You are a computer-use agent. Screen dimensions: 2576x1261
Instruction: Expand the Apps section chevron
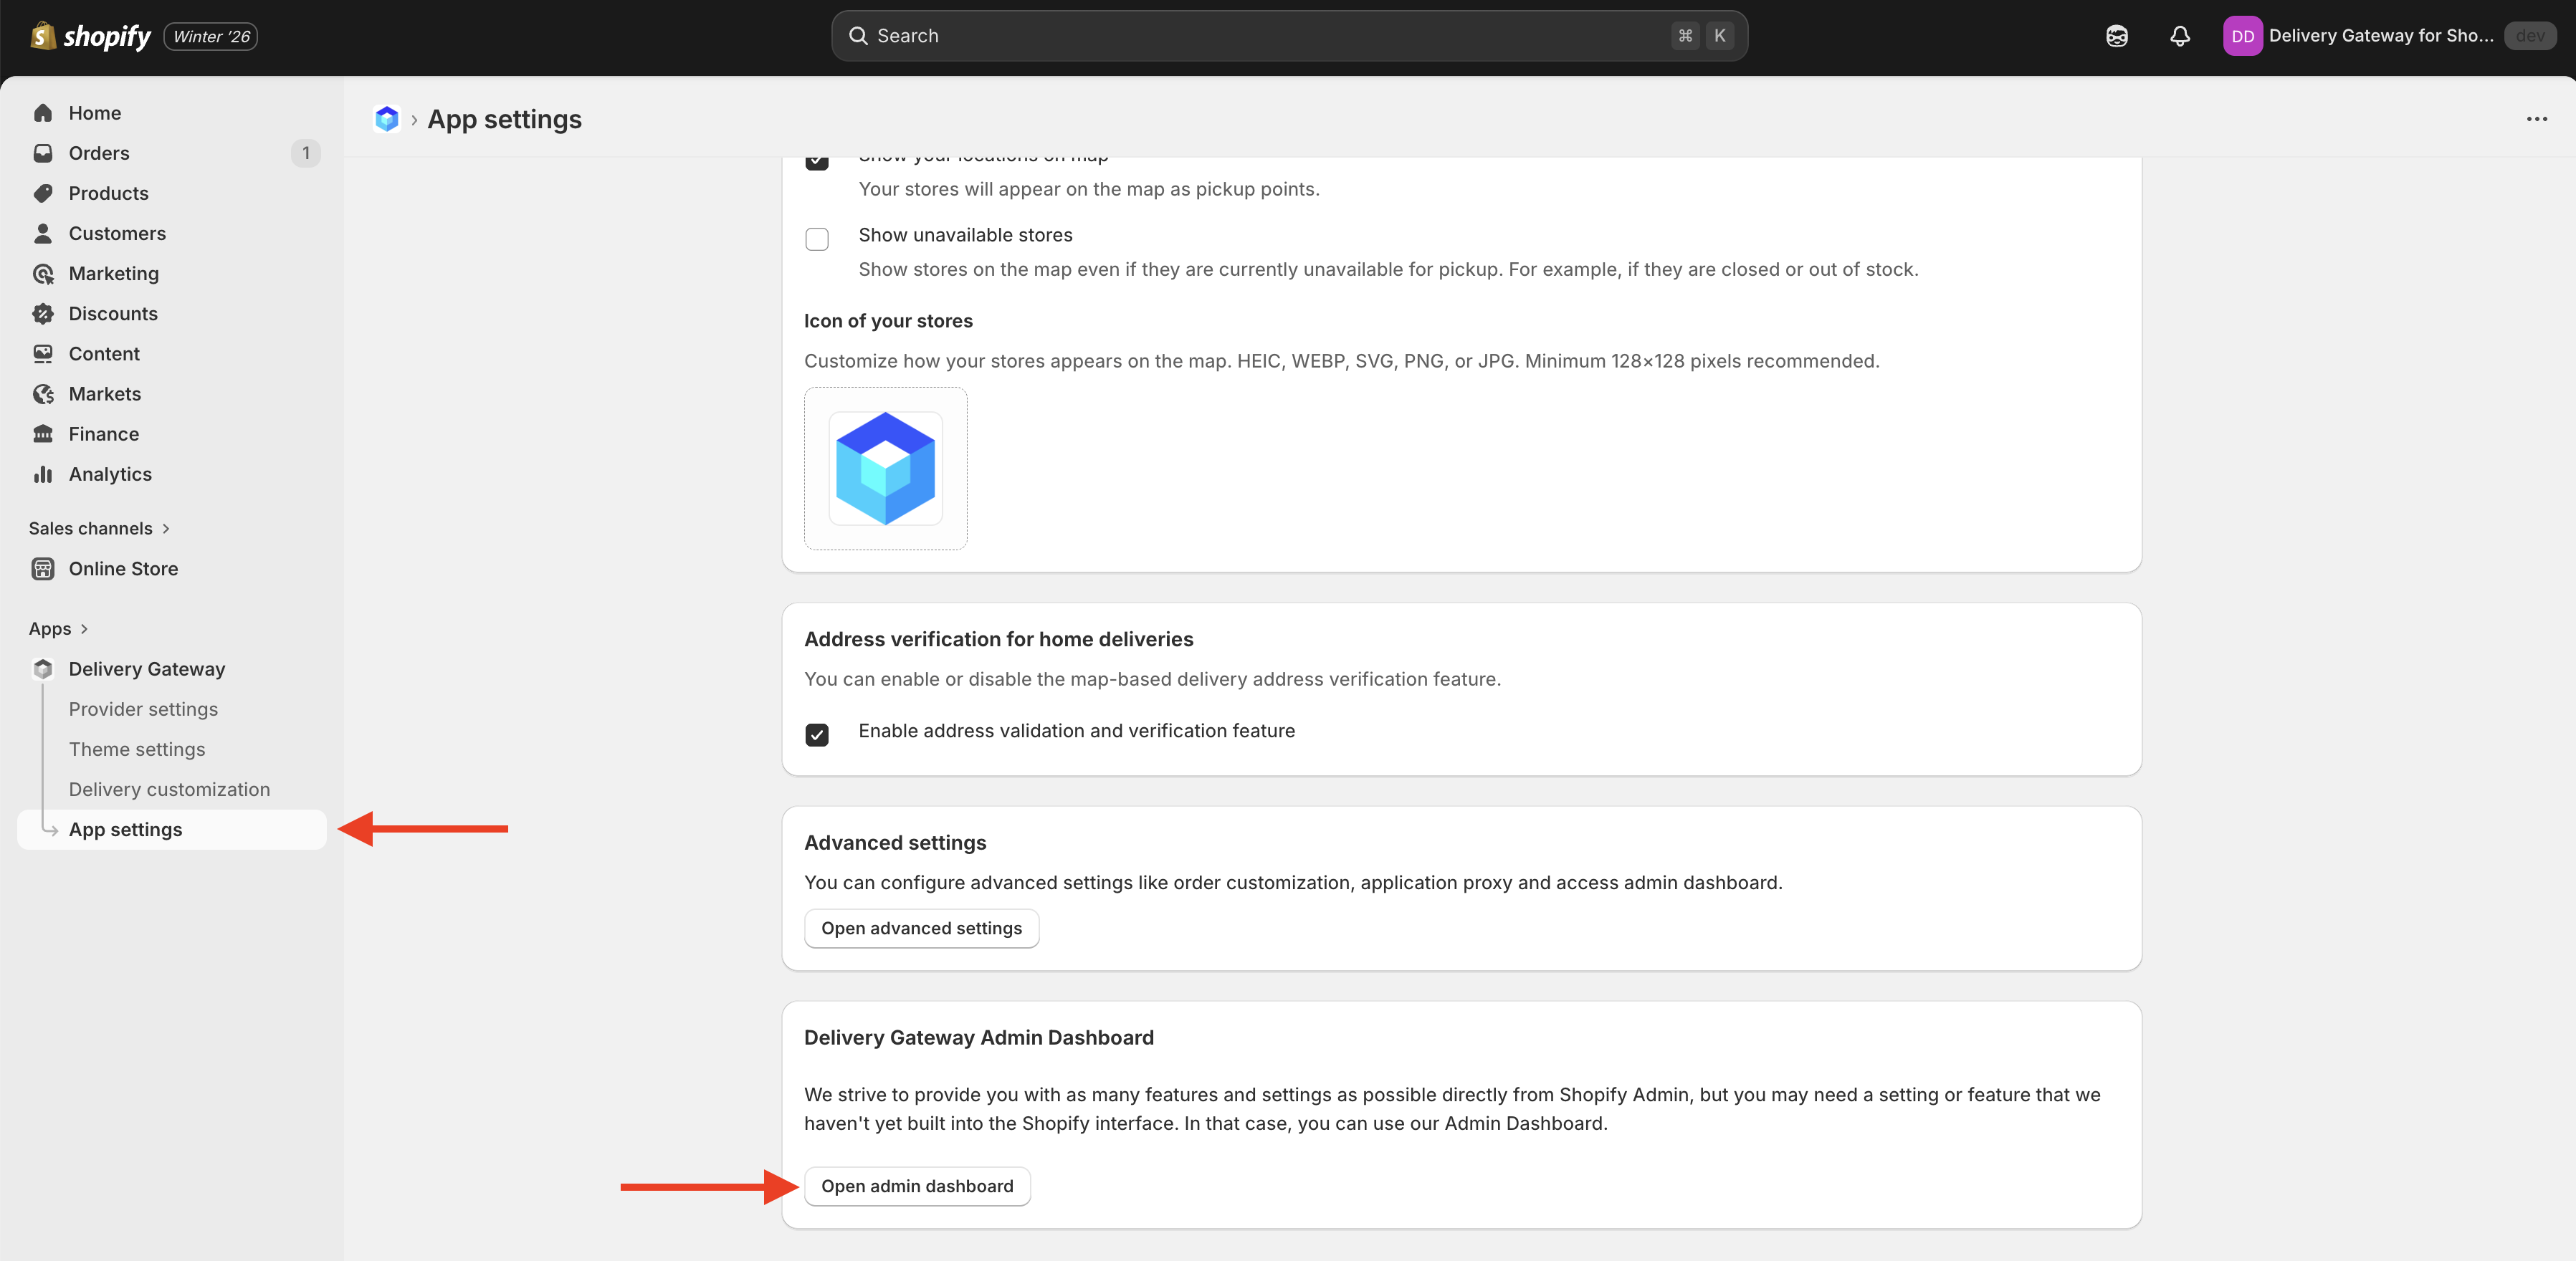pos(84,629)
